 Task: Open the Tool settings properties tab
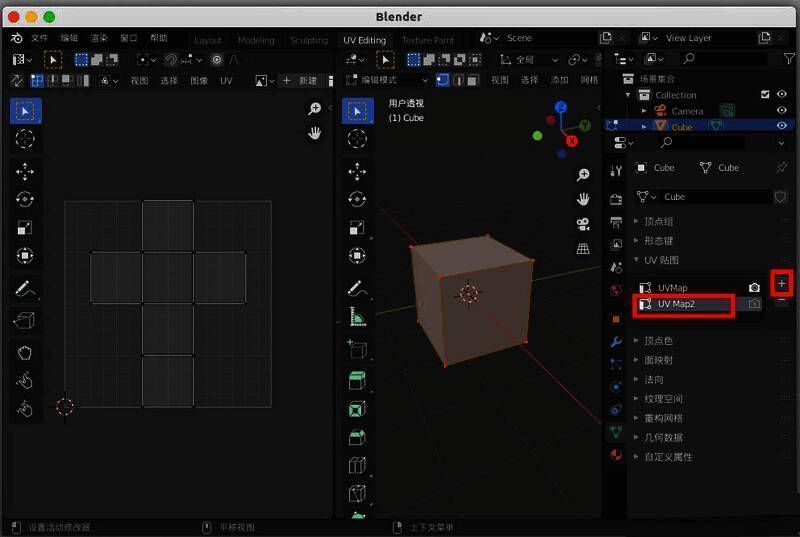pyautogui.click(x=616, y=171)
